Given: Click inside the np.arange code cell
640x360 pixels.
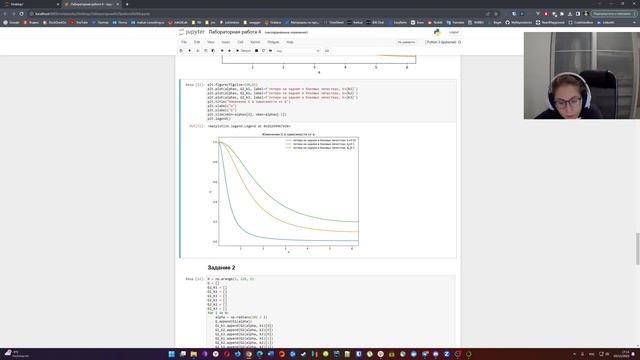Looking at the screenshot, I should pyautogui.click(x=331, y=312).
